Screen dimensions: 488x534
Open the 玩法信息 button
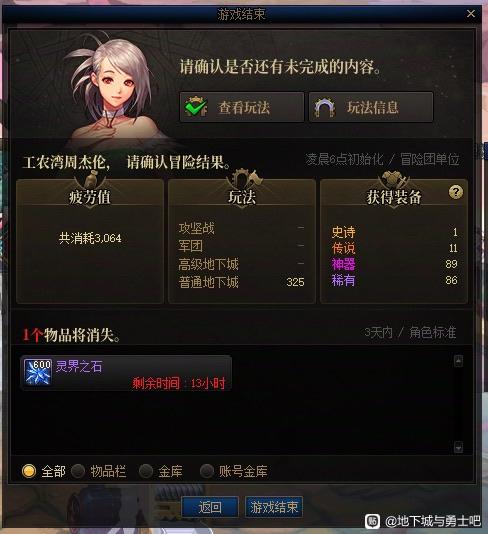coord(371,107)
